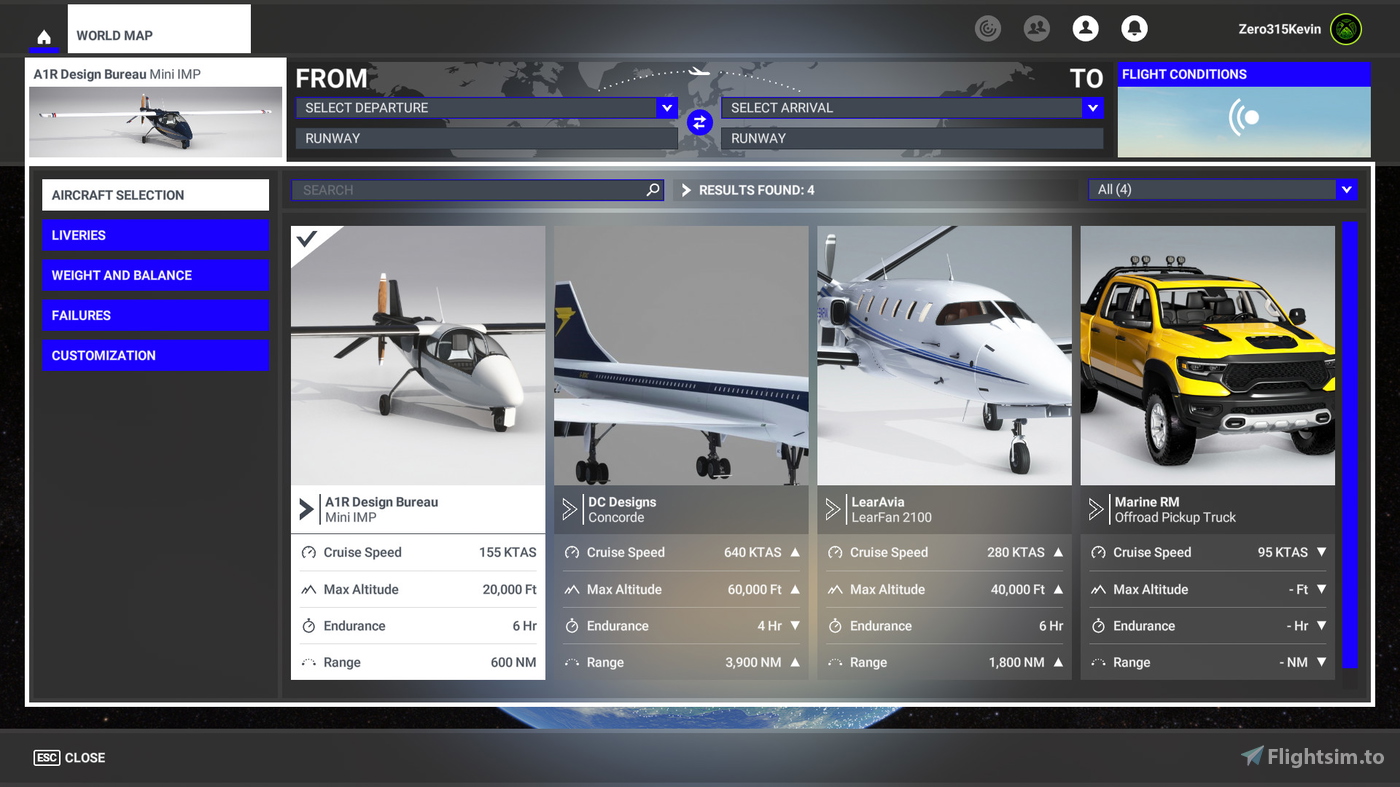Open the Liveries menu item
The height and width of the screenshot is (787, 1400).
point(155,235)
